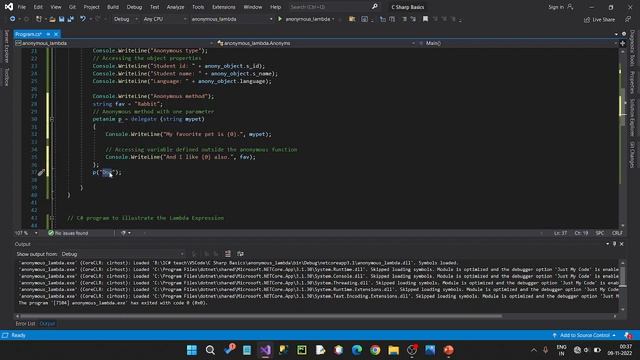Click the split editor icon above scrollbar
The image size is (640, 360).
point(622,43)
